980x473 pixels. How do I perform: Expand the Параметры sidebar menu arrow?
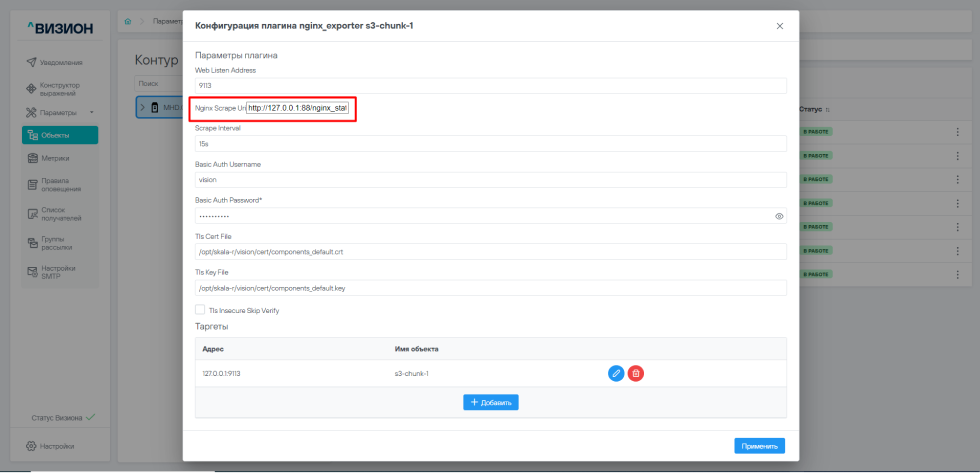coord(92,112)
